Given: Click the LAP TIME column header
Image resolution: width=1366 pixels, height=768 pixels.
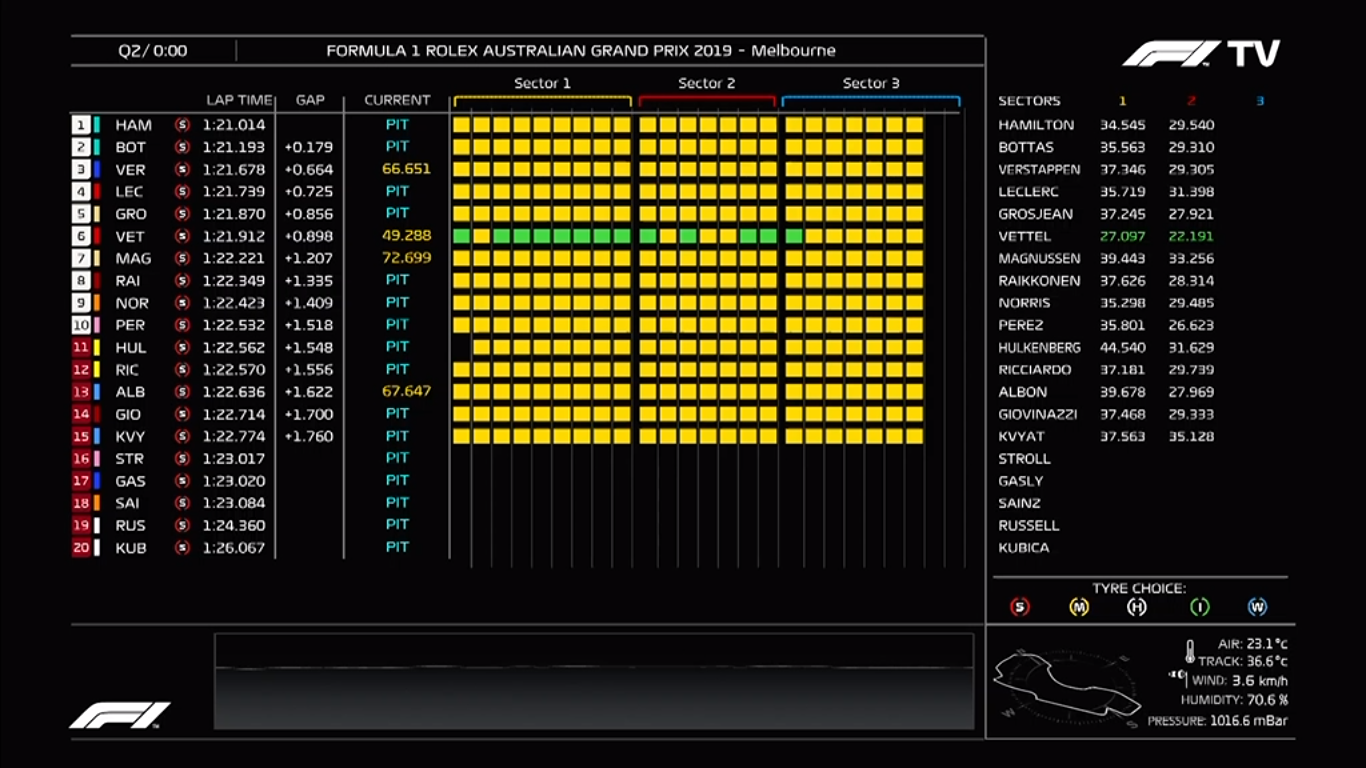Looking at the screenshot, I should (239, 100).
